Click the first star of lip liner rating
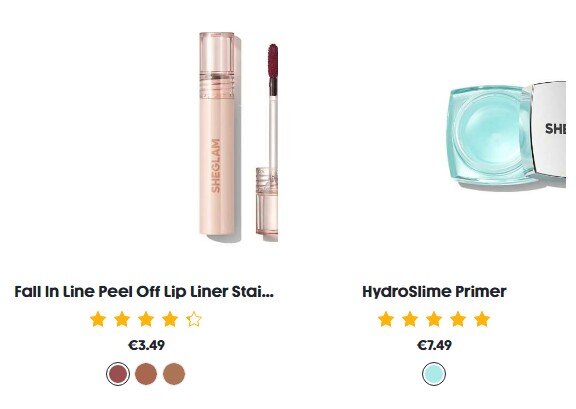 (98, 319)
